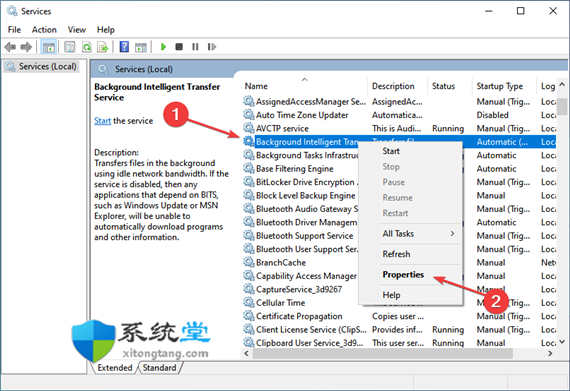Click the Disabled startup type cell

pos(493,115)
